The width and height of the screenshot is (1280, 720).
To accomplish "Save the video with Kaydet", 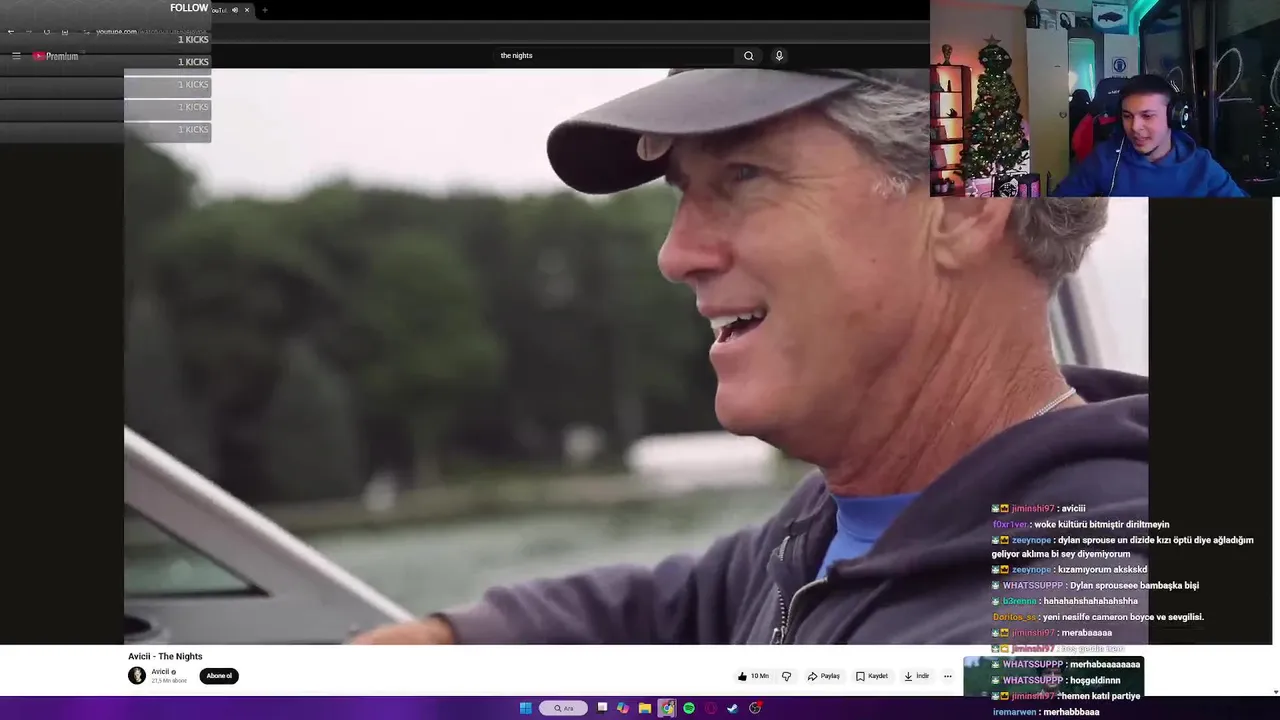I will tap(872, 676).
